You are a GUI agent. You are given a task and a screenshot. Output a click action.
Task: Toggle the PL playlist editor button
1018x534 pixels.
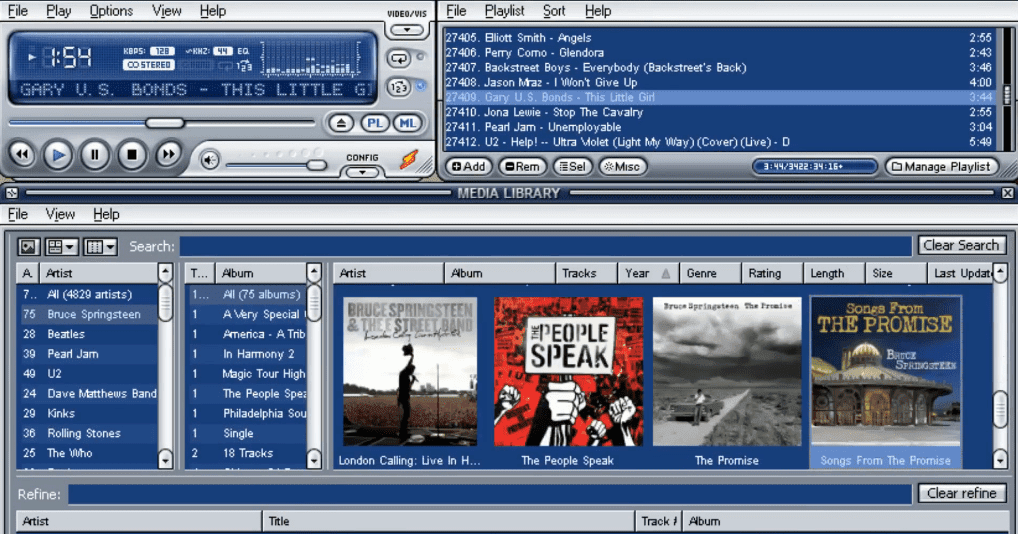375,123
